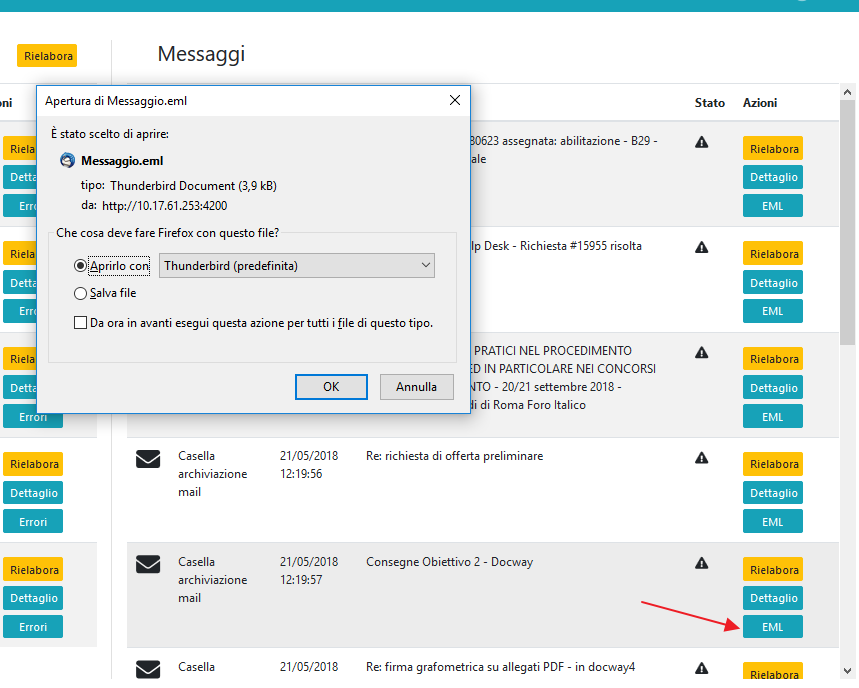Click the Annulla button in the dialog
The image size is (859, 688).
(x=416, y=387)
